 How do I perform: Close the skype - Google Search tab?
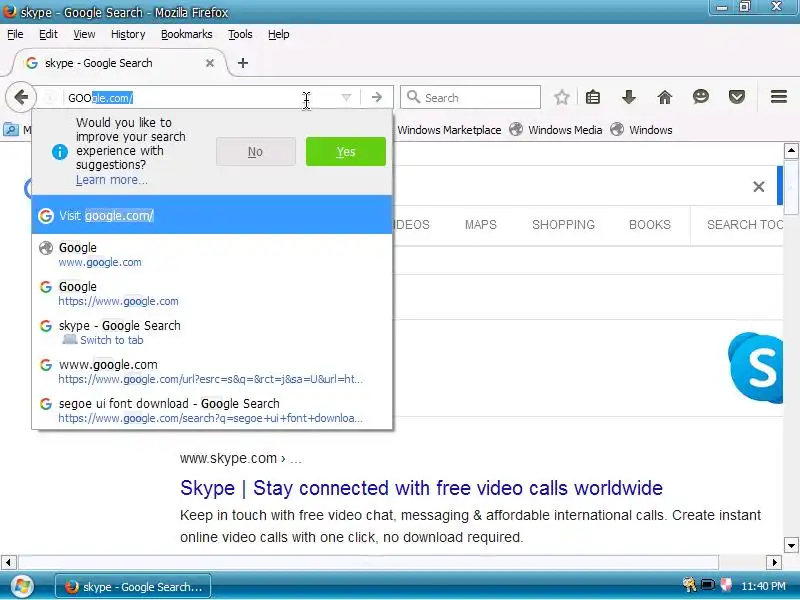click(x=210, y=63)
